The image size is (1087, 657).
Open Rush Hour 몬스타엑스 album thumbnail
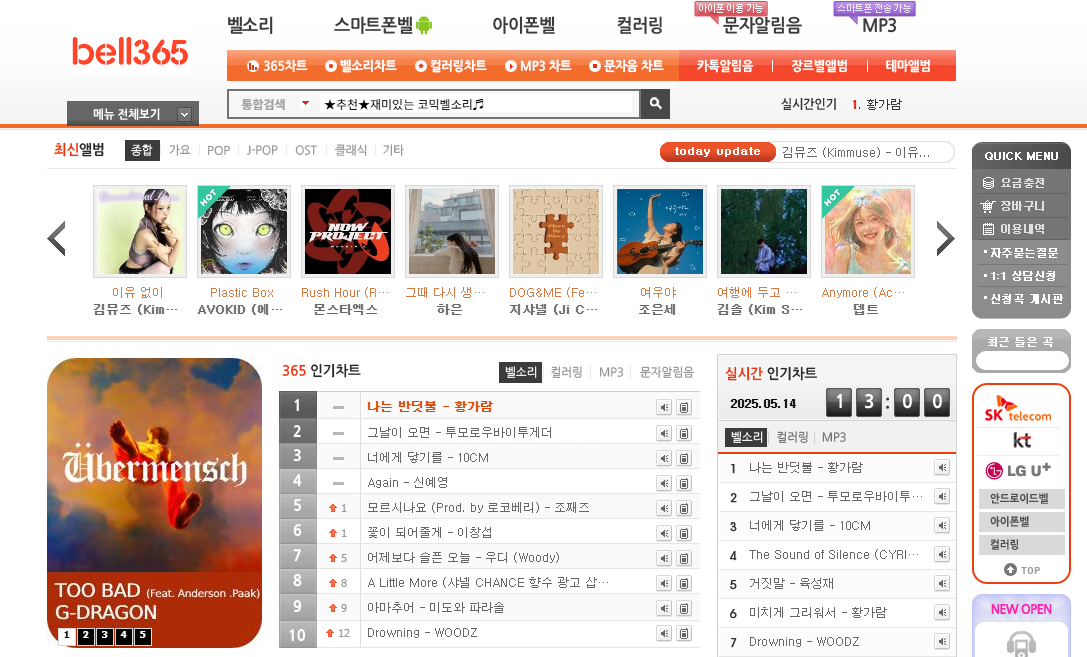(x=347, y=231)
